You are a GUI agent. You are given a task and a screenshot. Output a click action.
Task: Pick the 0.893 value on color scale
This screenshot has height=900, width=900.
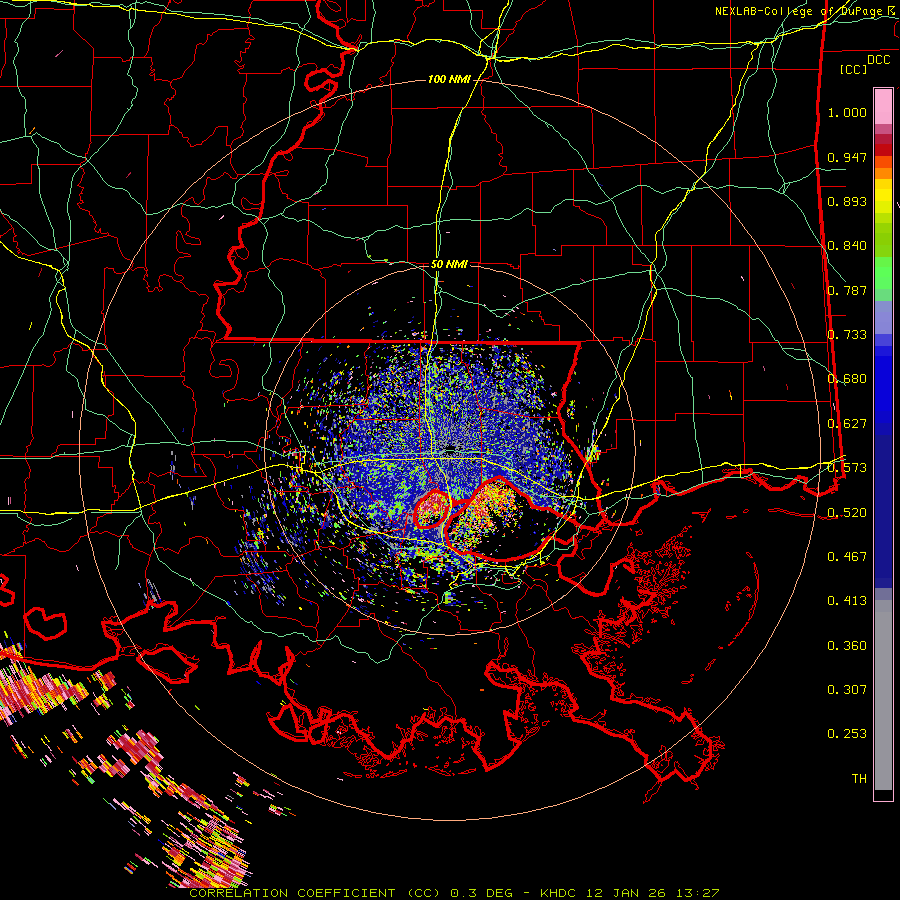(x=847, y=201)
